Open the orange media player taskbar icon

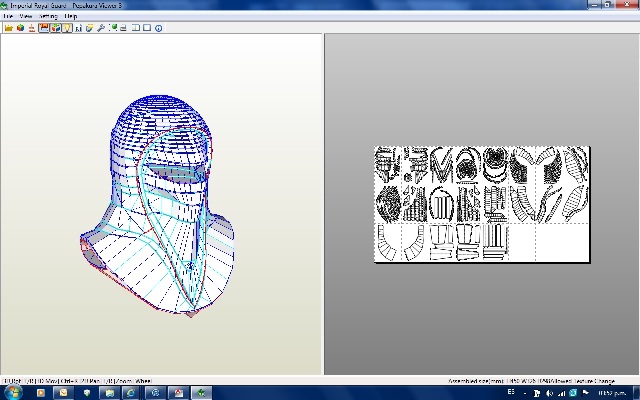click(x=40, y=393)
